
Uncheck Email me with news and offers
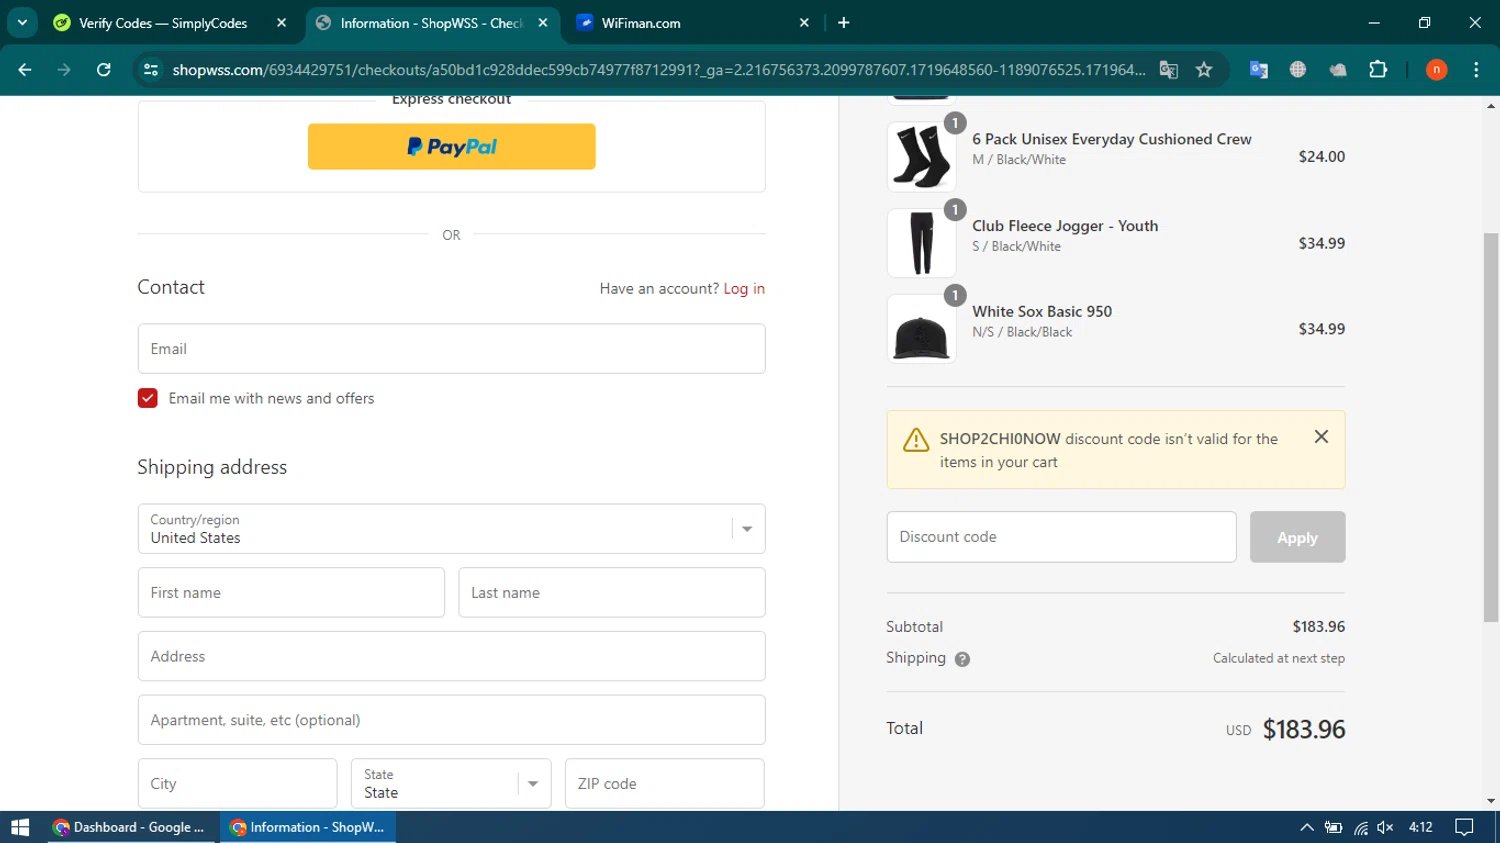pos(148,398)
